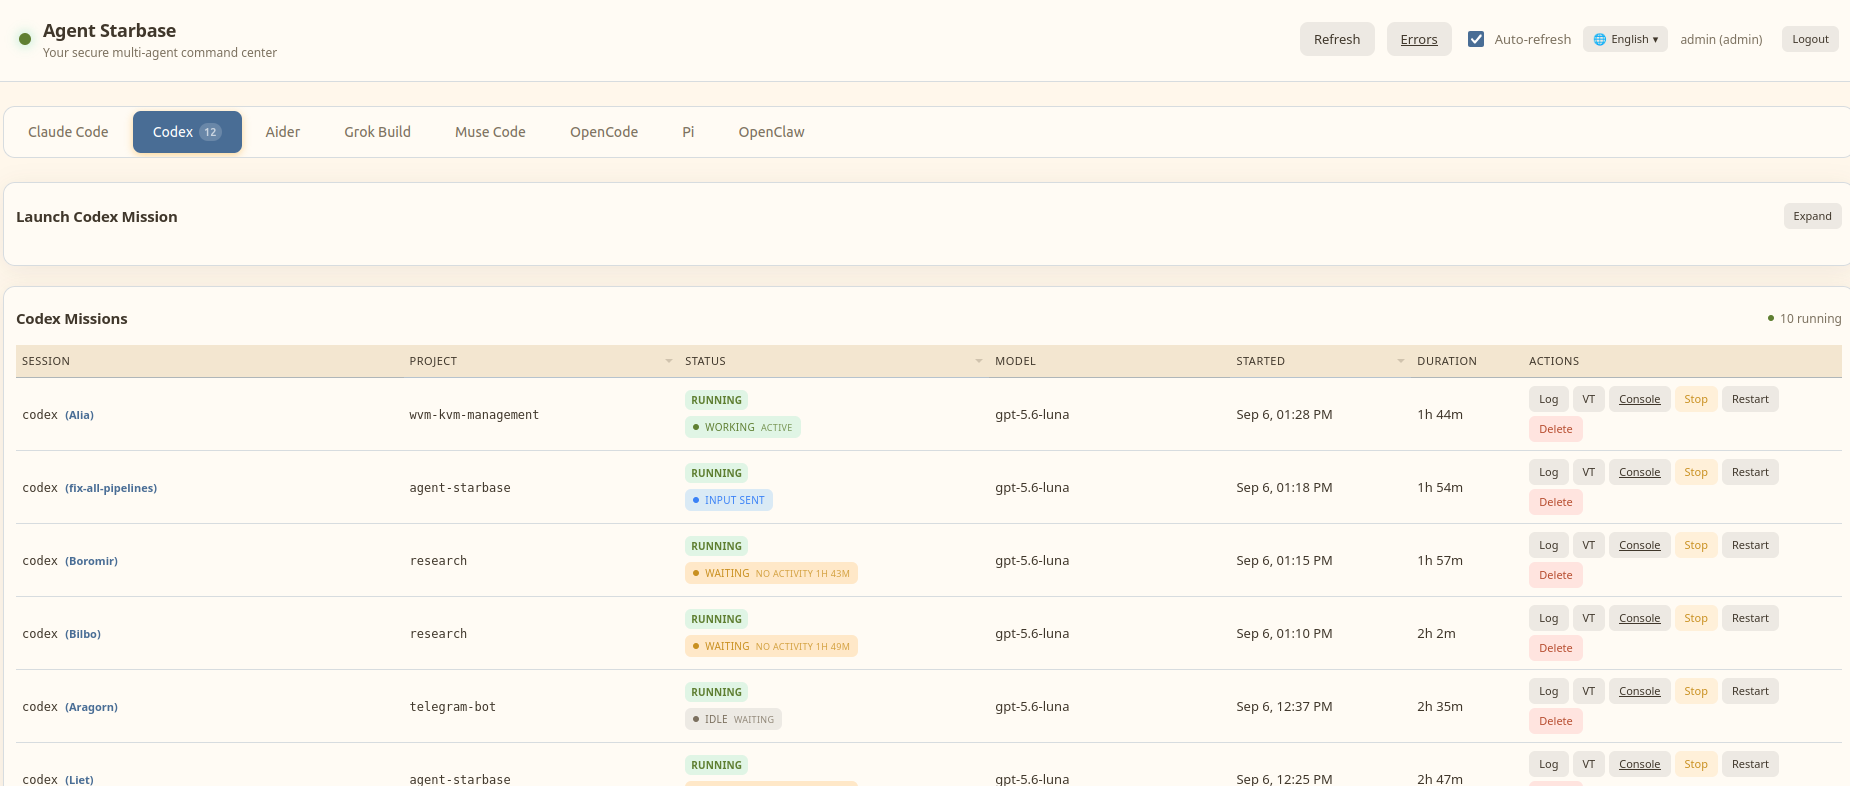The image size is (1850, 786).
Task: Click the MODEL column header
Action: coord(1015,361)
